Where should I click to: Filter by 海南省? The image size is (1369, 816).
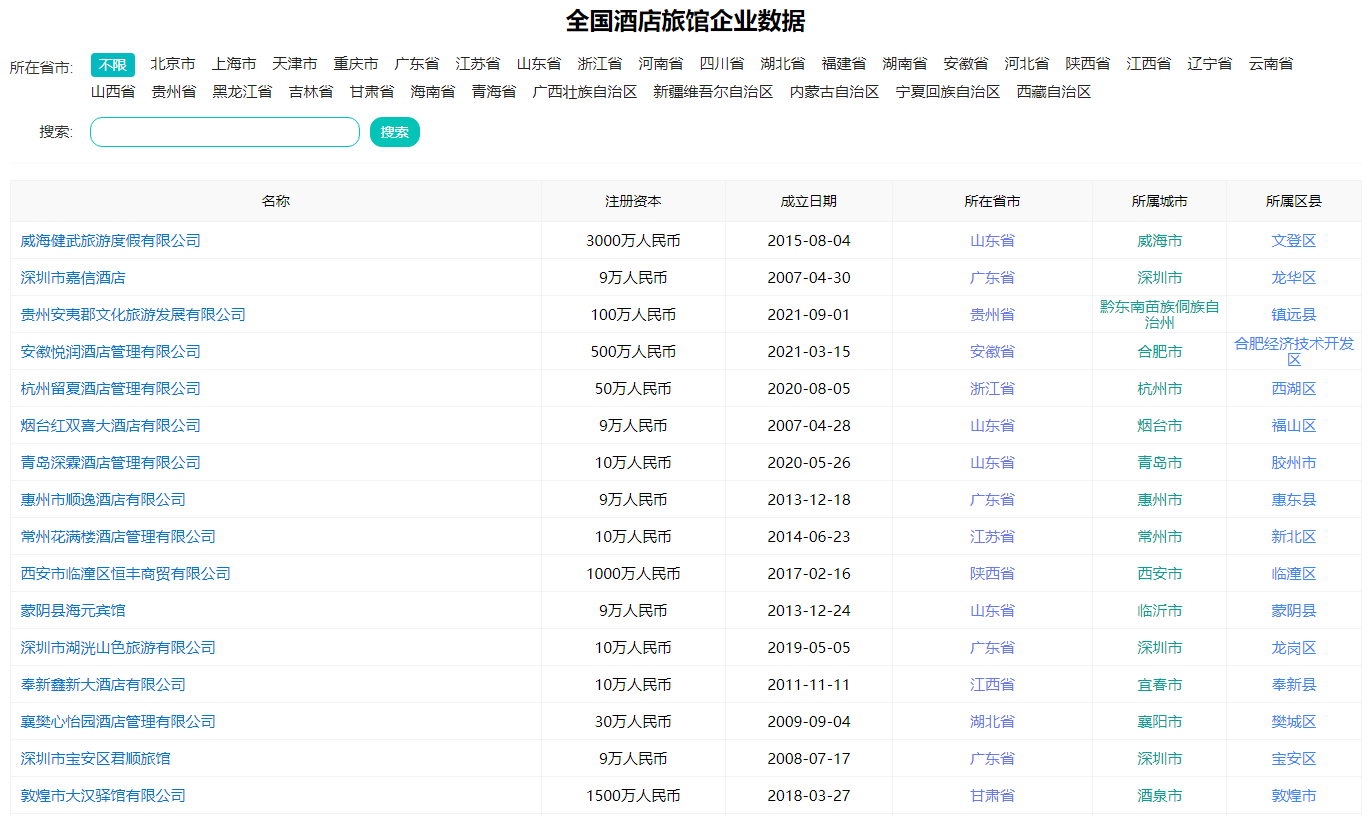pyautogui.click(x=433, y=92)
